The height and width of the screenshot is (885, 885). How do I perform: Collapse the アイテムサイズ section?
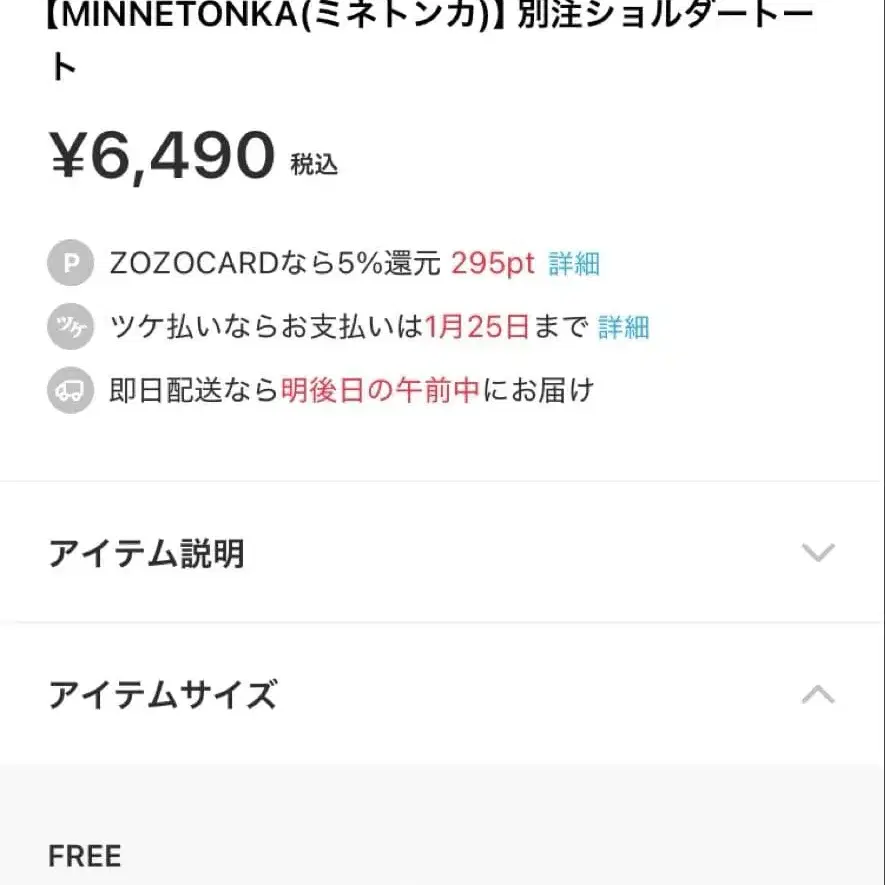440,694
